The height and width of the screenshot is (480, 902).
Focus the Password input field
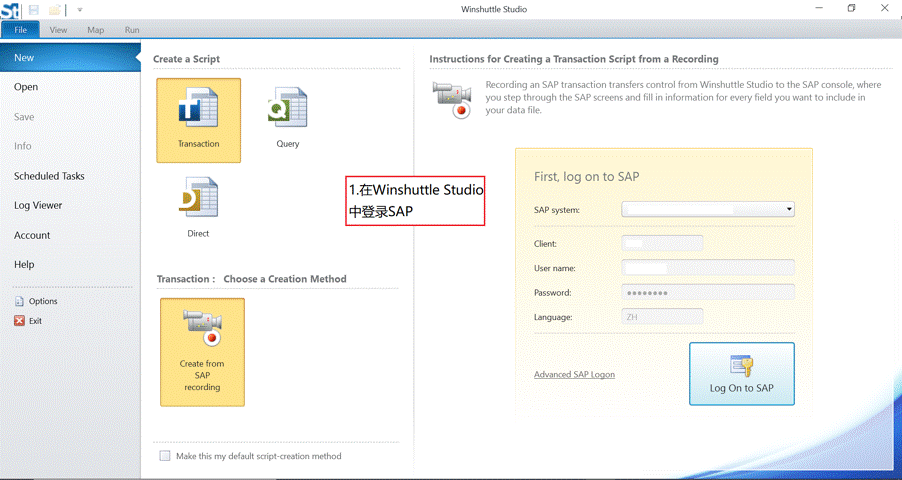708,292
